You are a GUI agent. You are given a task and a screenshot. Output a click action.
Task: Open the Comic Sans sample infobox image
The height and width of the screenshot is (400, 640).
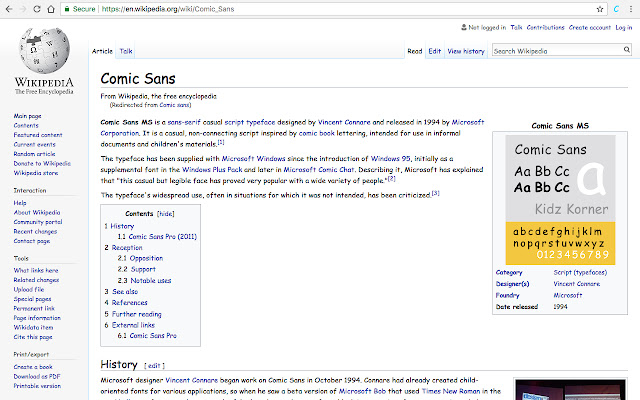(560, 200)
